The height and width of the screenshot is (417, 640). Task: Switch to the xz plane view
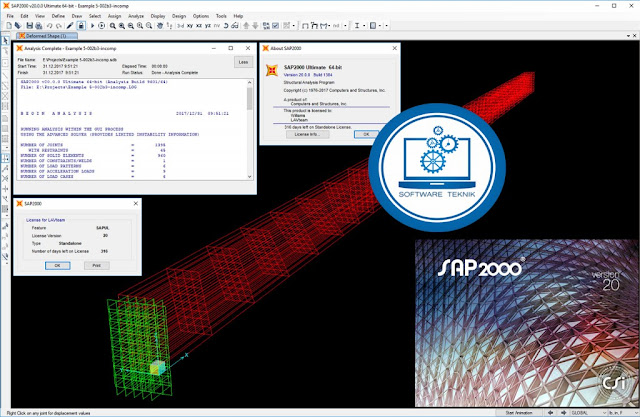tap(199, 26)
